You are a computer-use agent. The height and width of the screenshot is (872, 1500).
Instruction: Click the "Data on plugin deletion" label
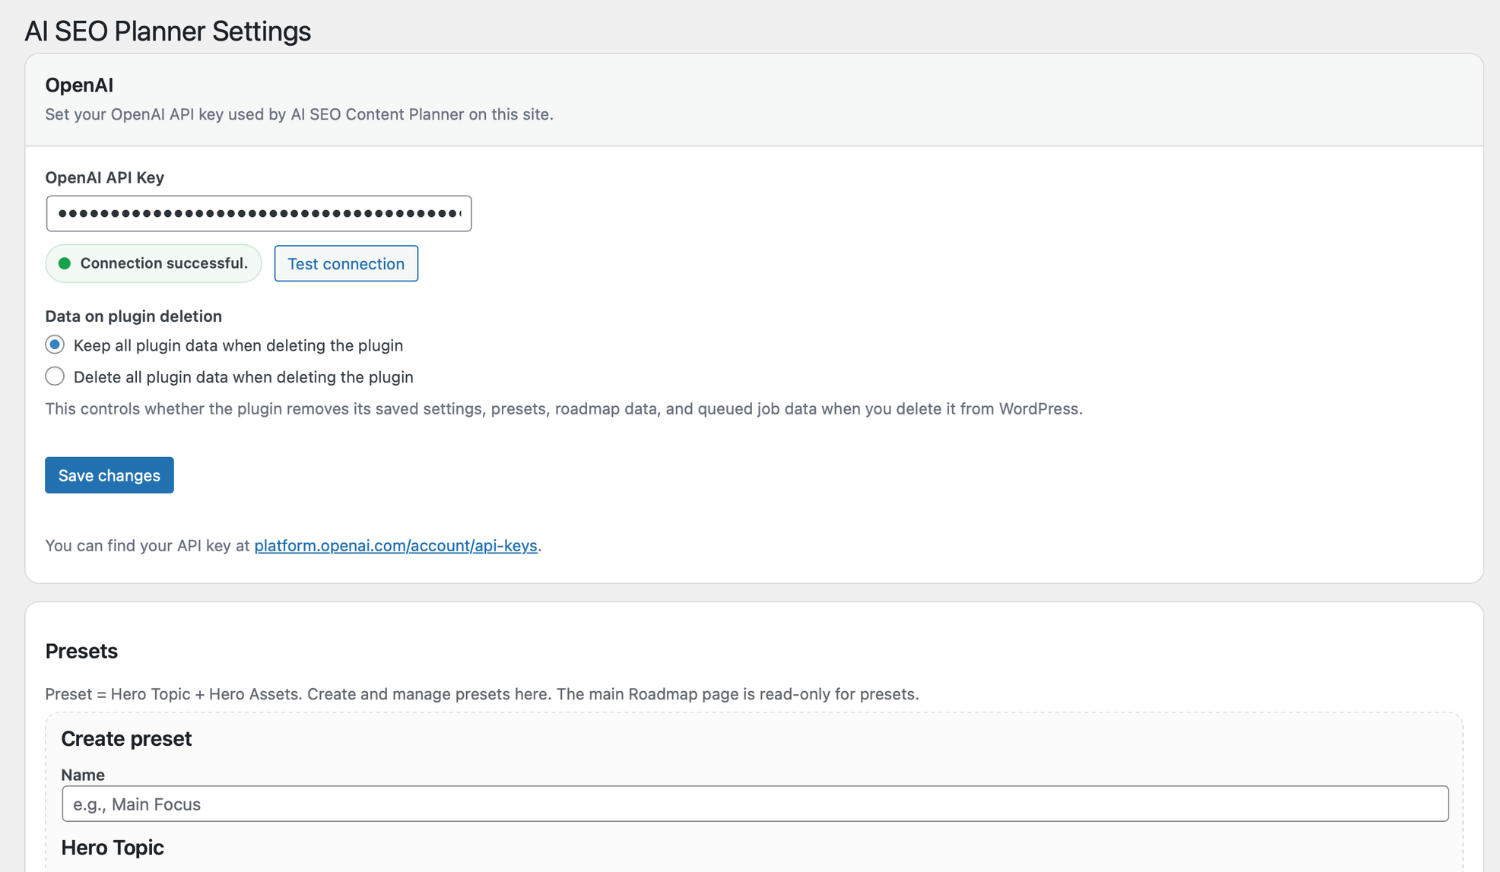(x=133, y=317)
